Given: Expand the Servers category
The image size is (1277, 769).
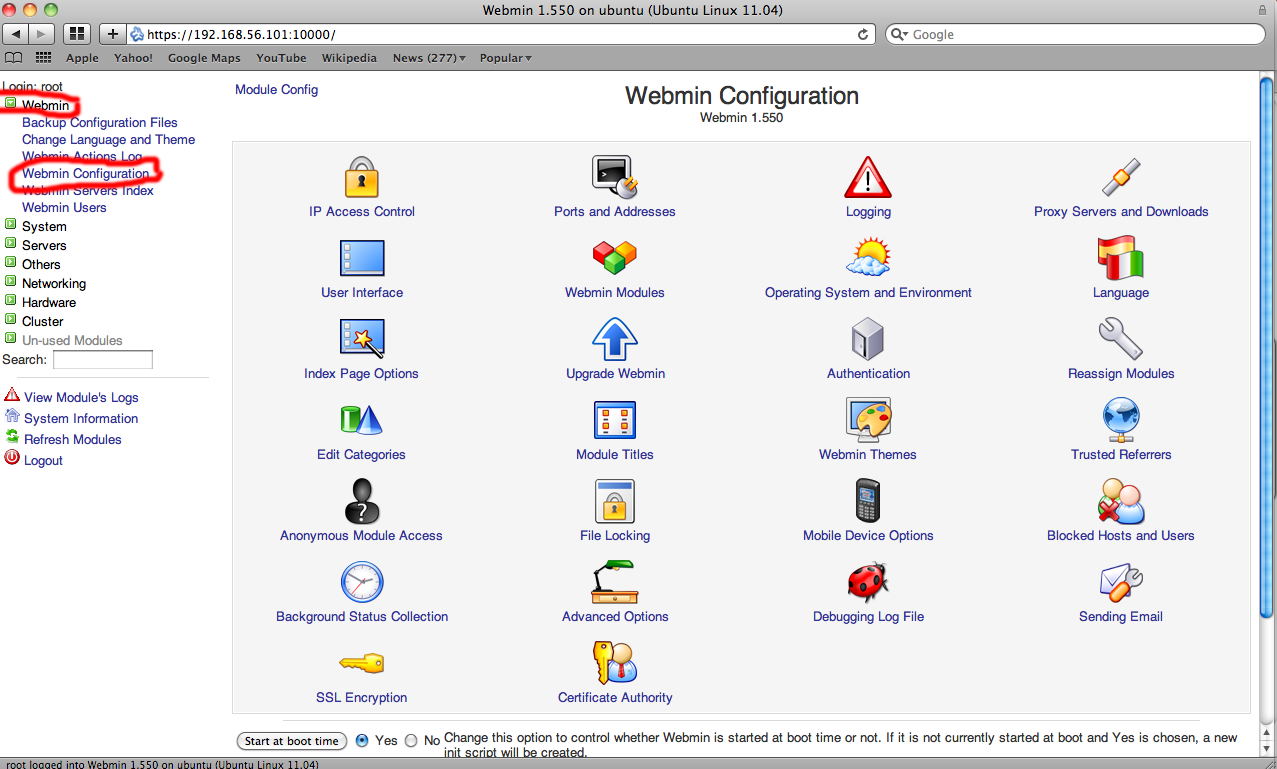Looking at the screenshot, I should [x=10, y=244].
